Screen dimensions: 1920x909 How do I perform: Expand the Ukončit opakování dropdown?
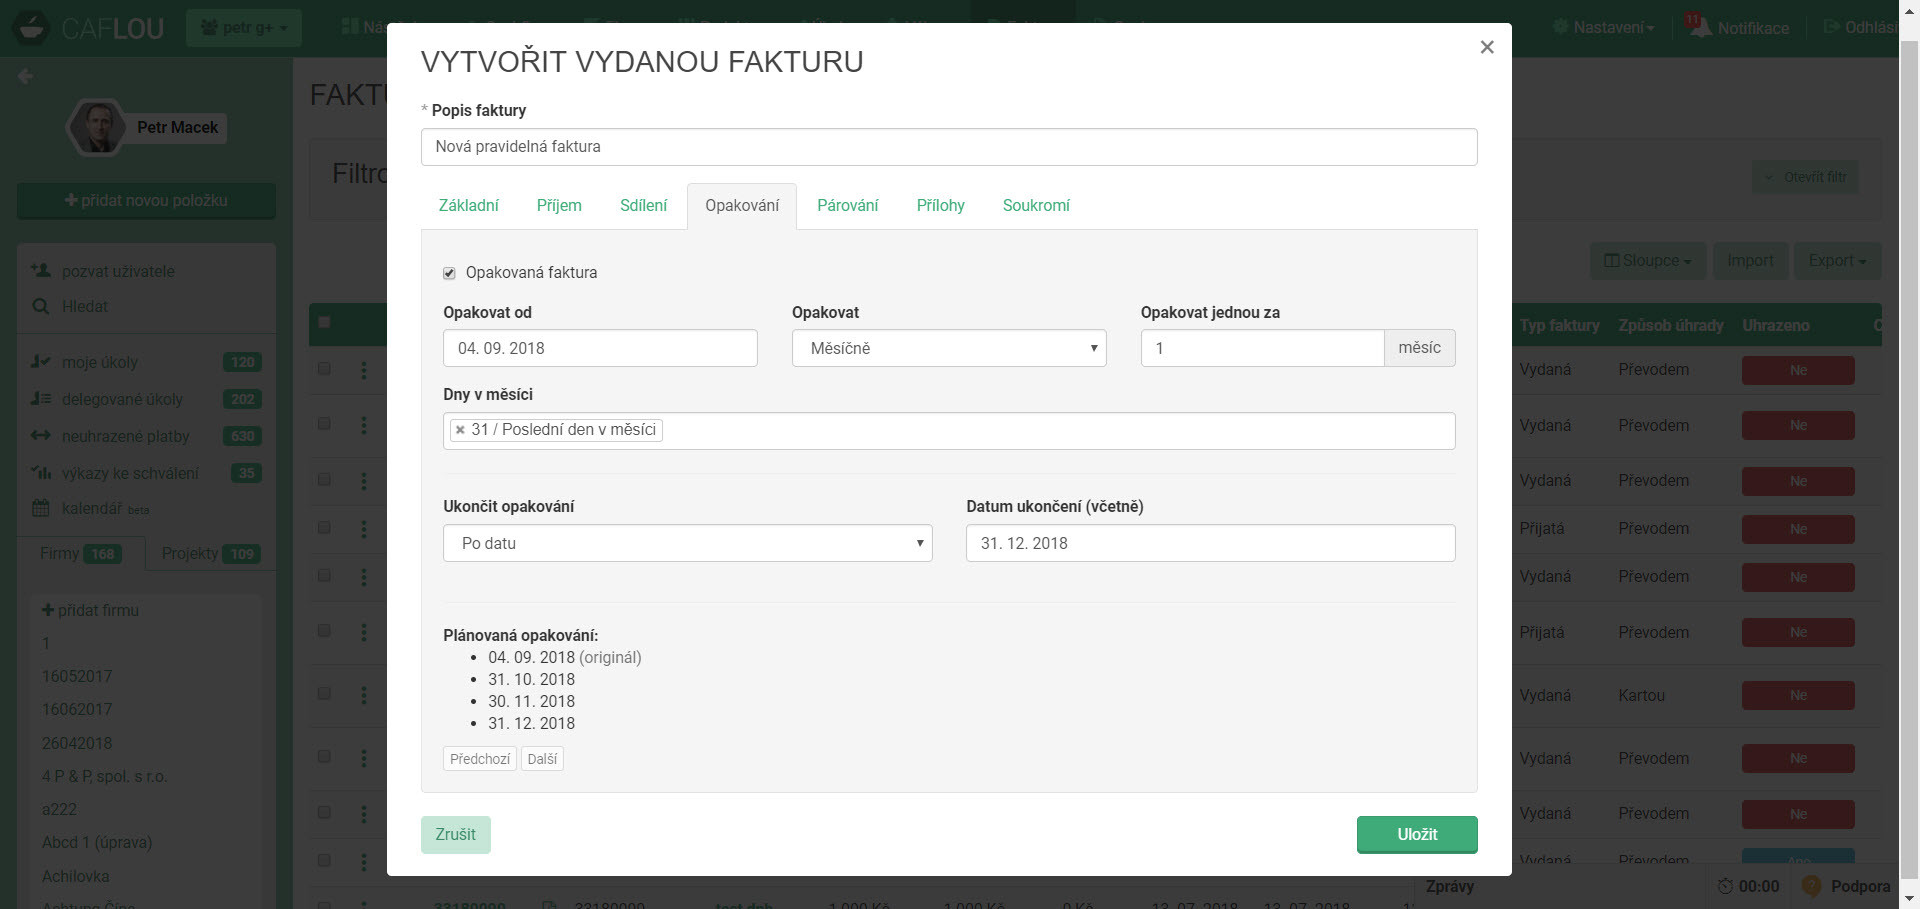[x=687, y=543]
